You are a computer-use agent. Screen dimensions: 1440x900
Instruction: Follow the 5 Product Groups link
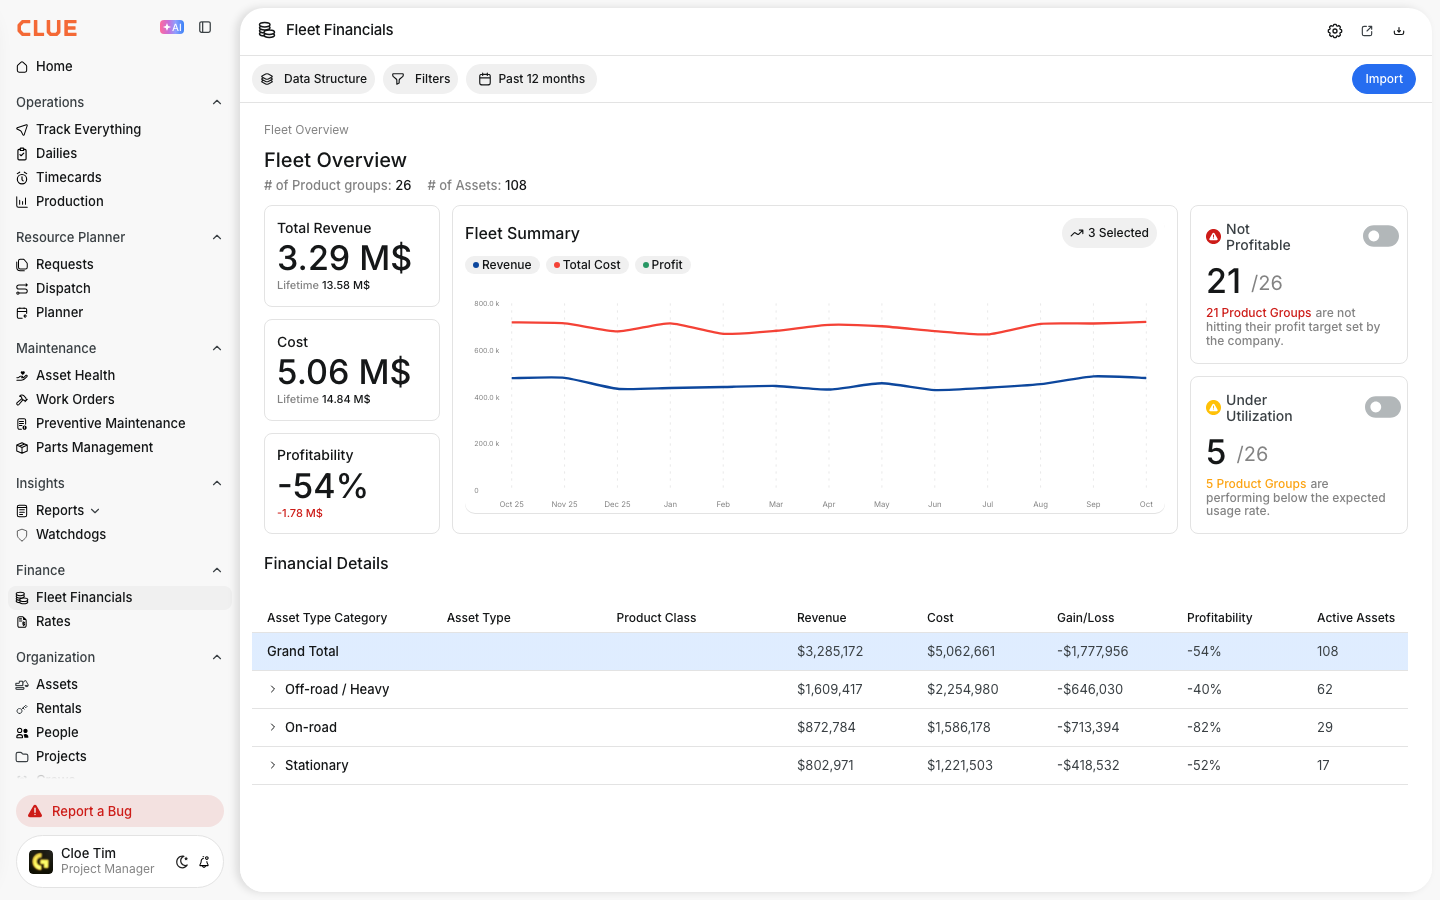(1256, 484)
